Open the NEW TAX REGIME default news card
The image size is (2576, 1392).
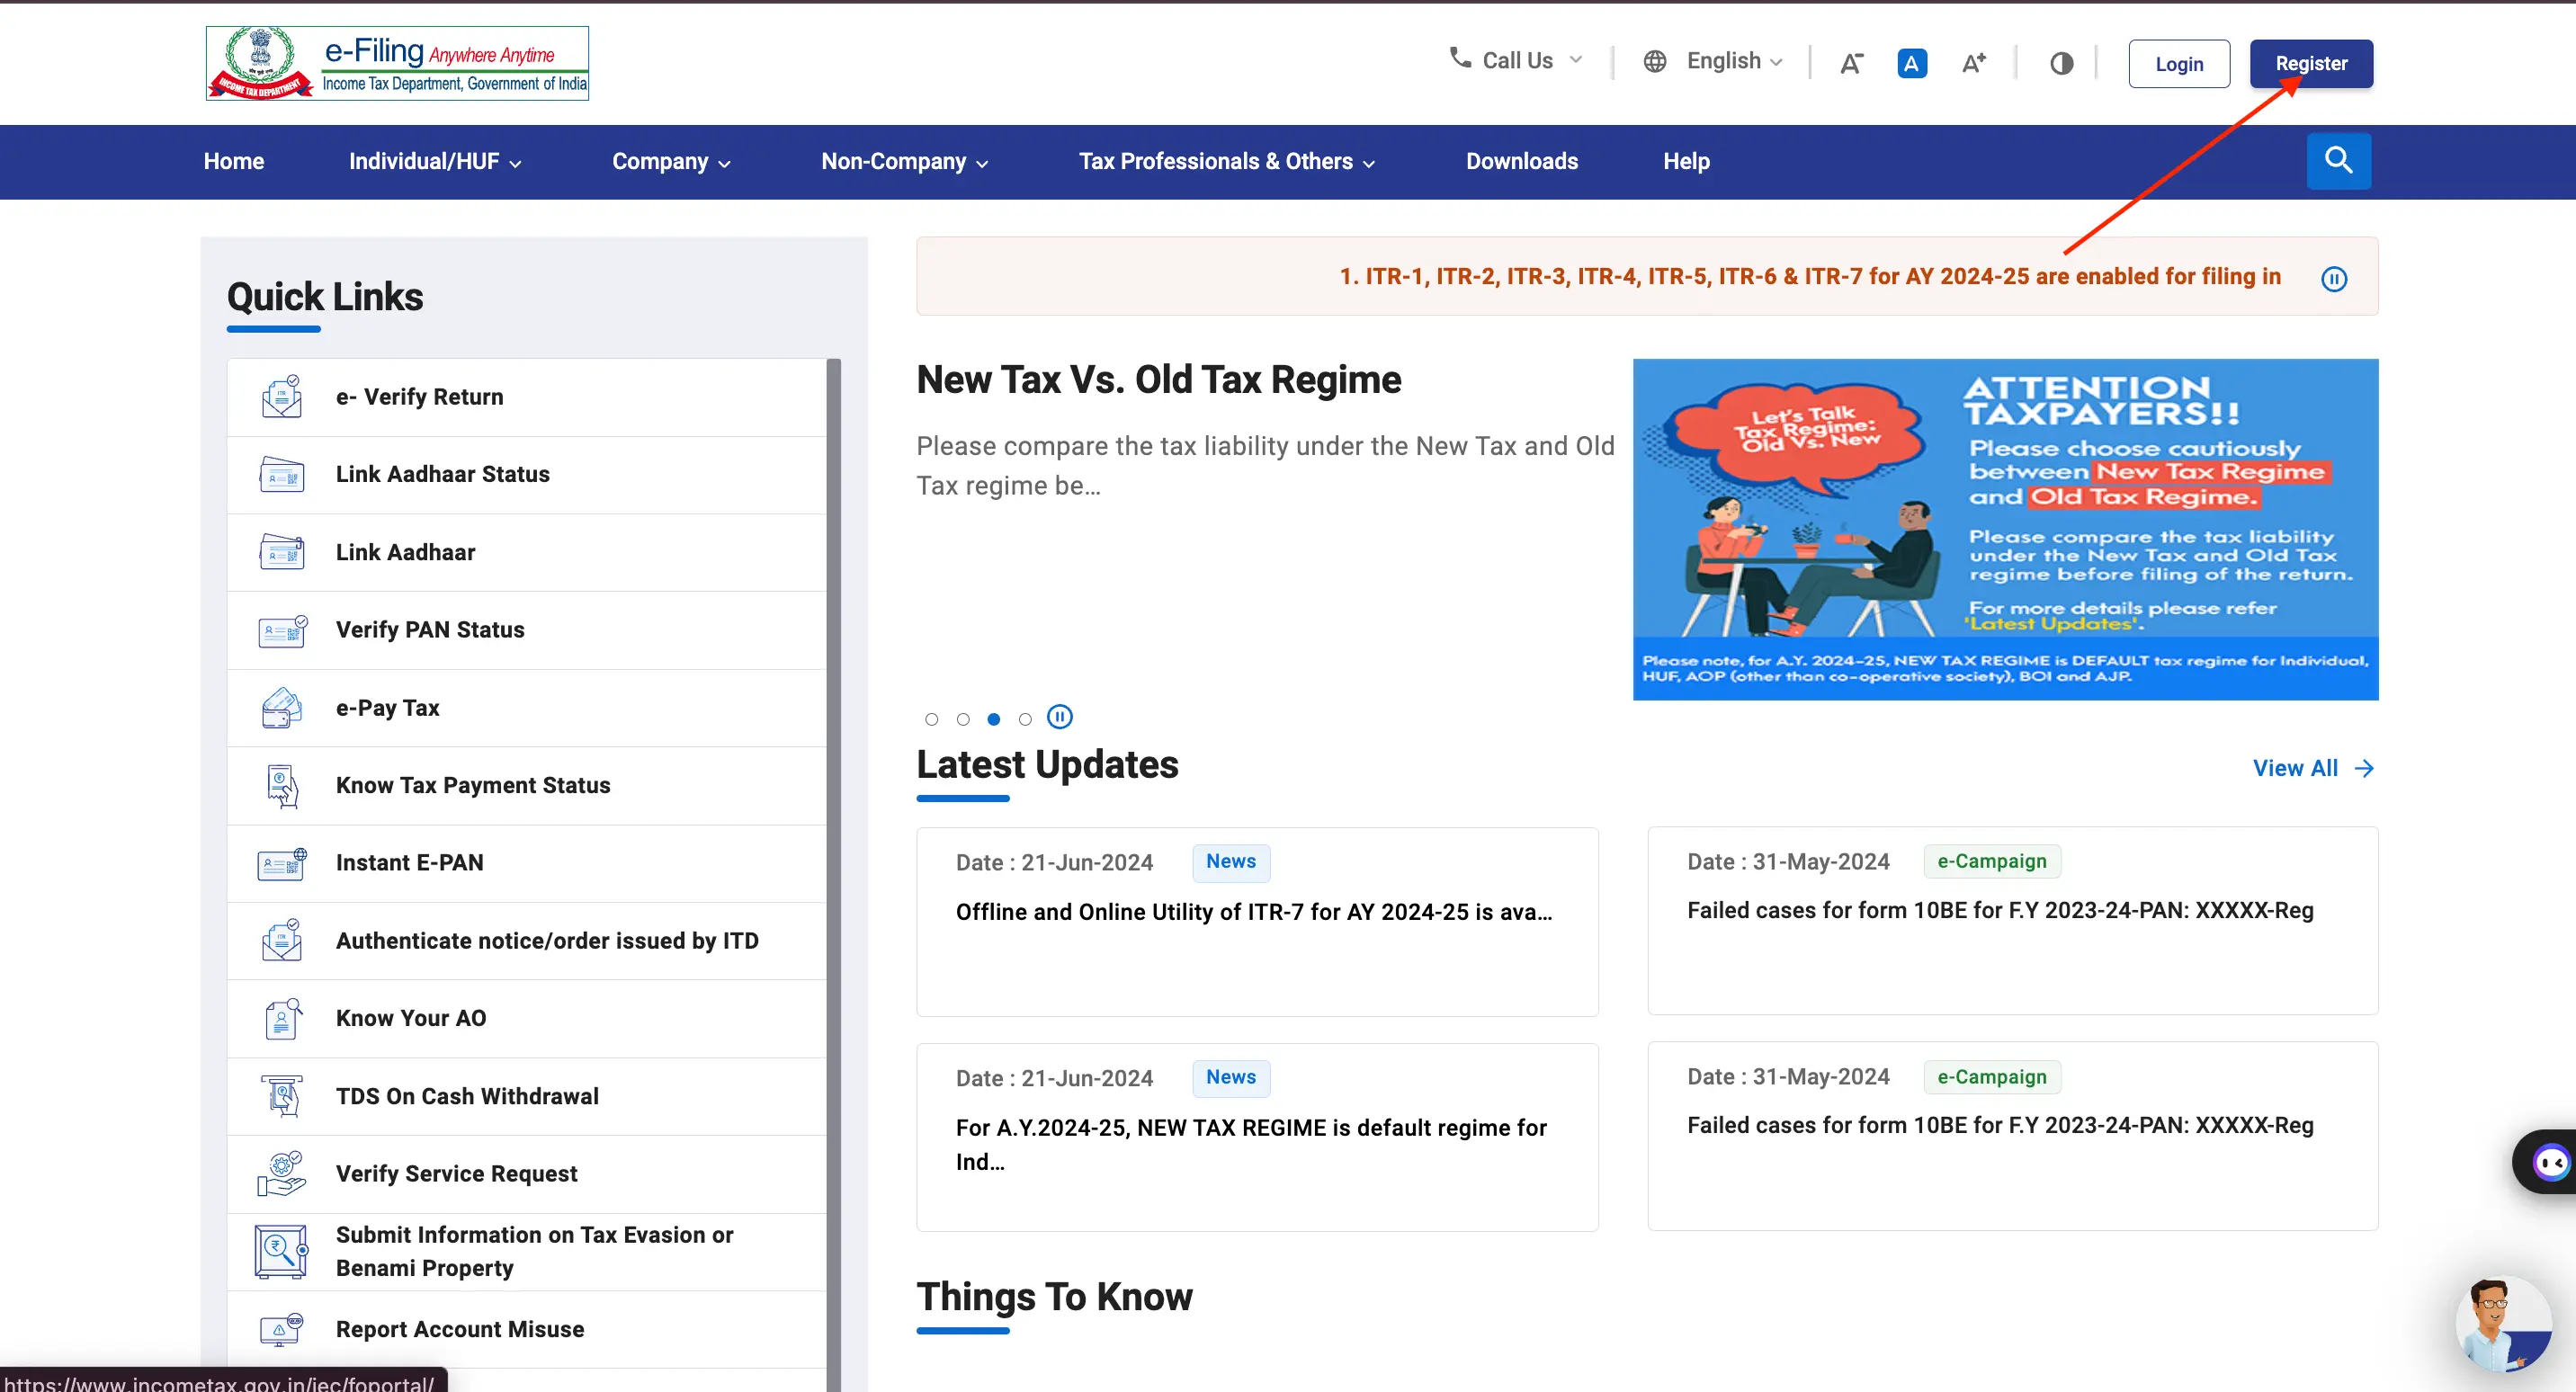click(1257, 1137)
